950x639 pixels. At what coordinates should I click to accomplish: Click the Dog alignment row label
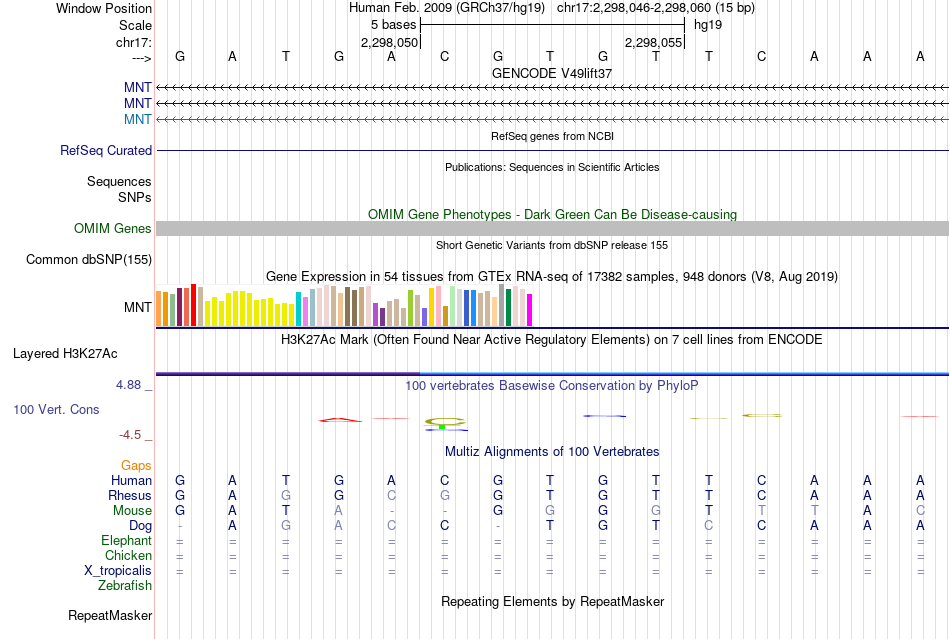[140, 526]
